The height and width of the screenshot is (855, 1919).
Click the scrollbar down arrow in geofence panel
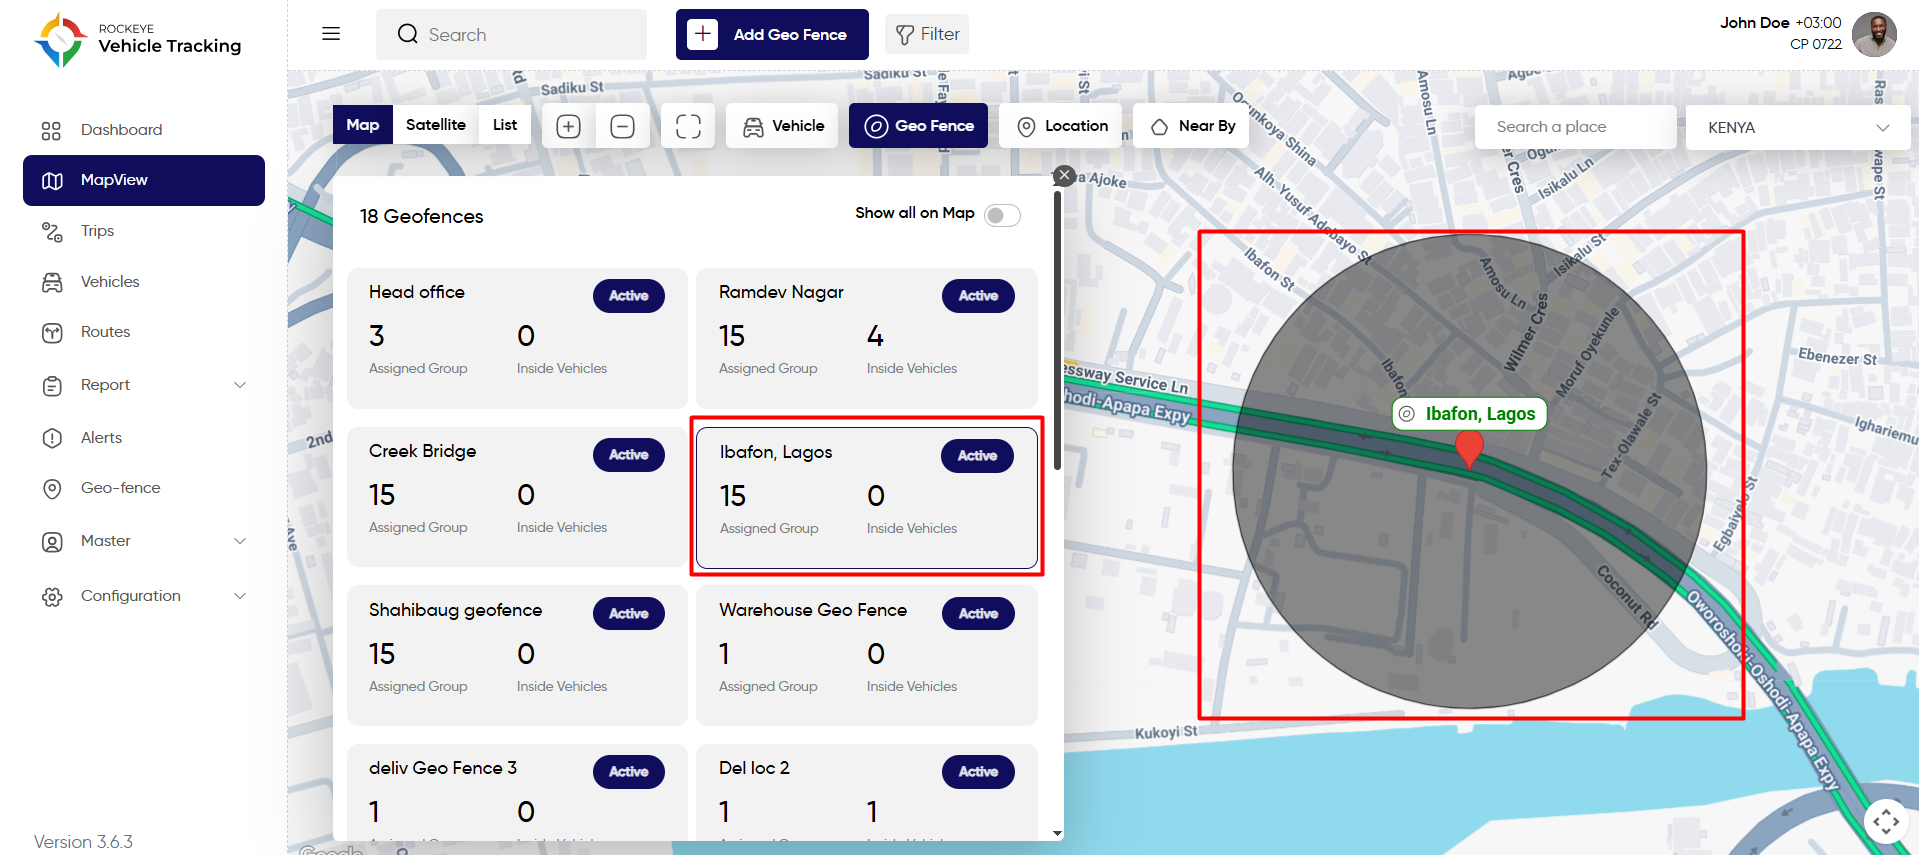click(1057, 833)
